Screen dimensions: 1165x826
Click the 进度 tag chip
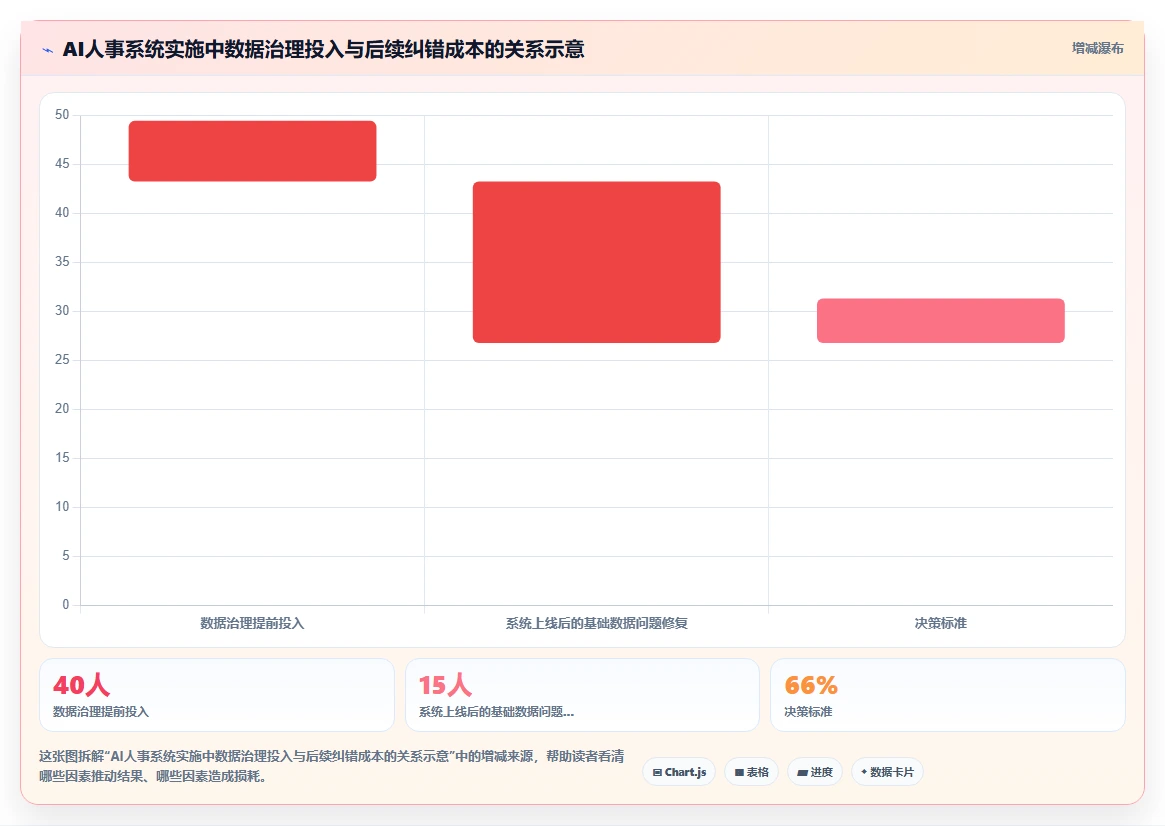815,772
